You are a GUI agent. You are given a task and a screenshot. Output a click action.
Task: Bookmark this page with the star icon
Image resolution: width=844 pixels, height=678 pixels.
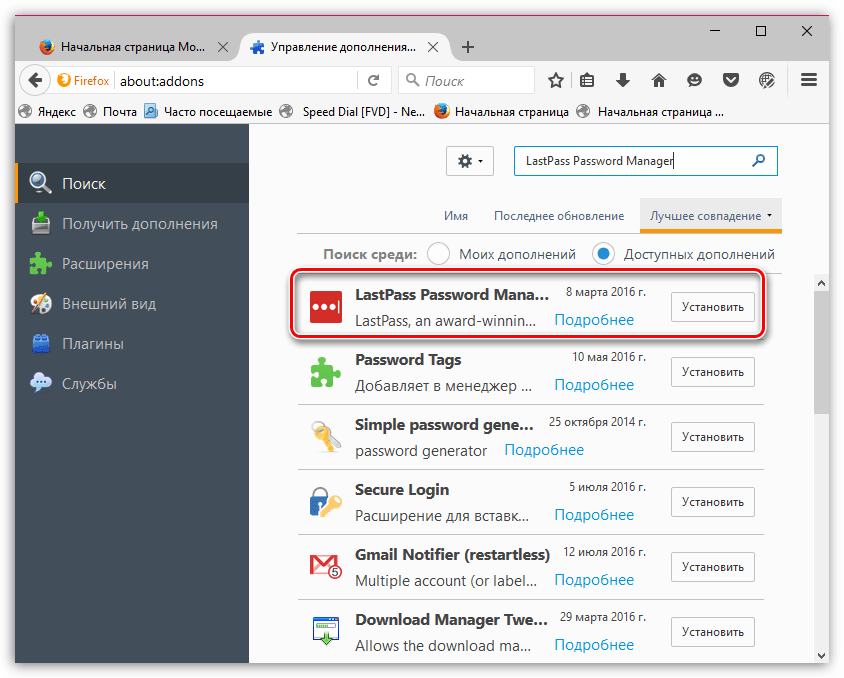pyautogui.click(x=555, y=81)
